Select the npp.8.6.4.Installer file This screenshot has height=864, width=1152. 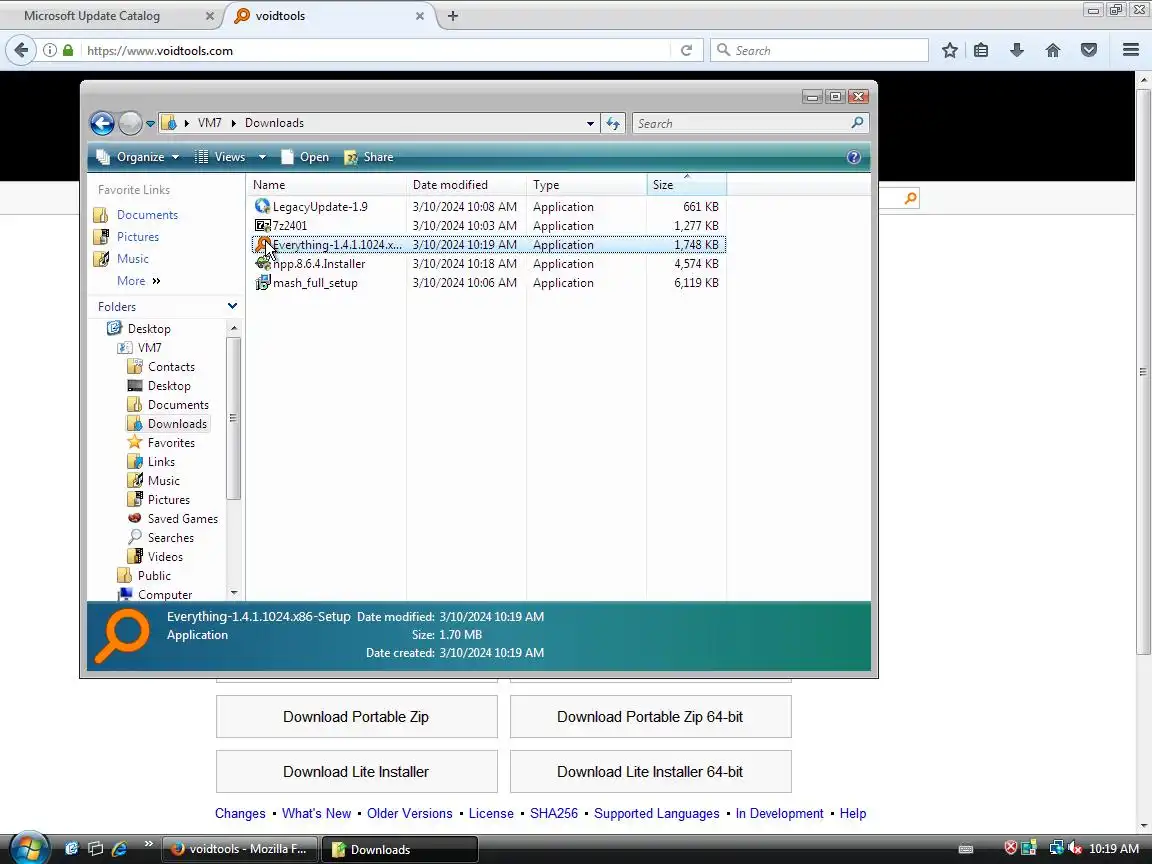tap(319, 264)
